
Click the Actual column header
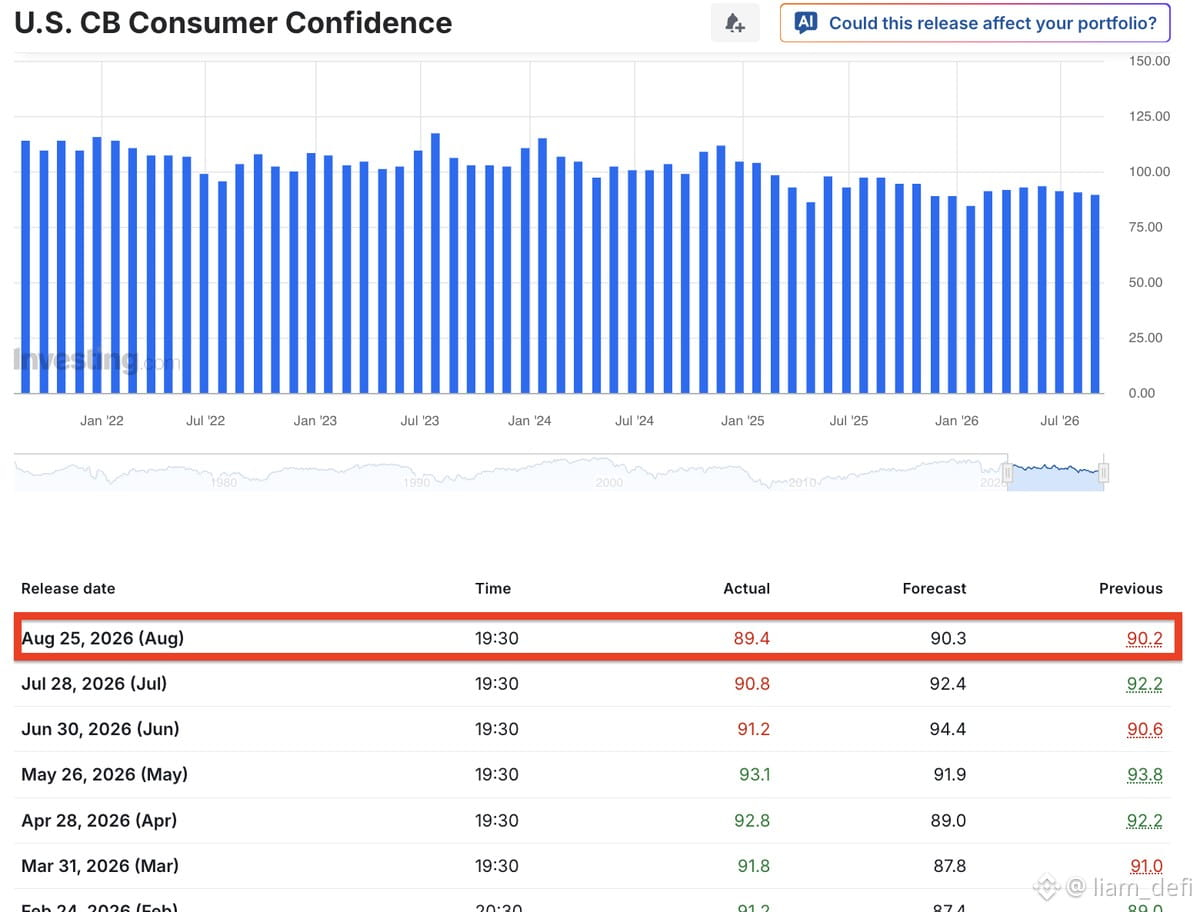pyautogui.click(x=747, y=588)
